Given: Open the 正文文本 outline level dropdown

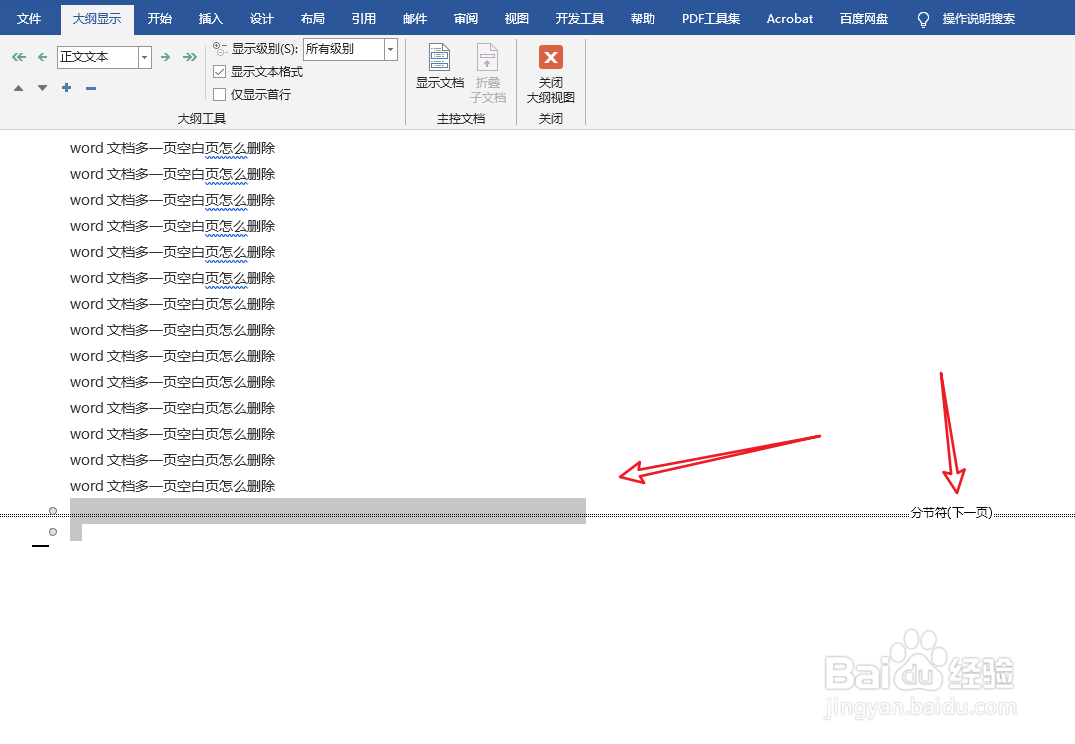Looking at the screenshot, I should pos(145,57).
